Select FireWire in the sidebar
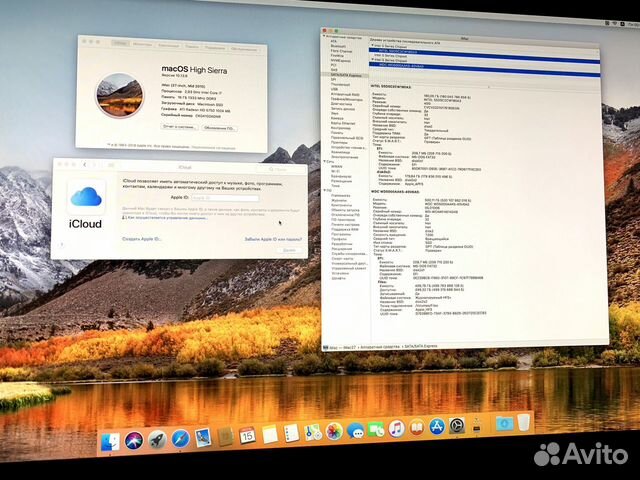This screenshot has width=640, height=480. pyautogui.click(x=337, y=56)
